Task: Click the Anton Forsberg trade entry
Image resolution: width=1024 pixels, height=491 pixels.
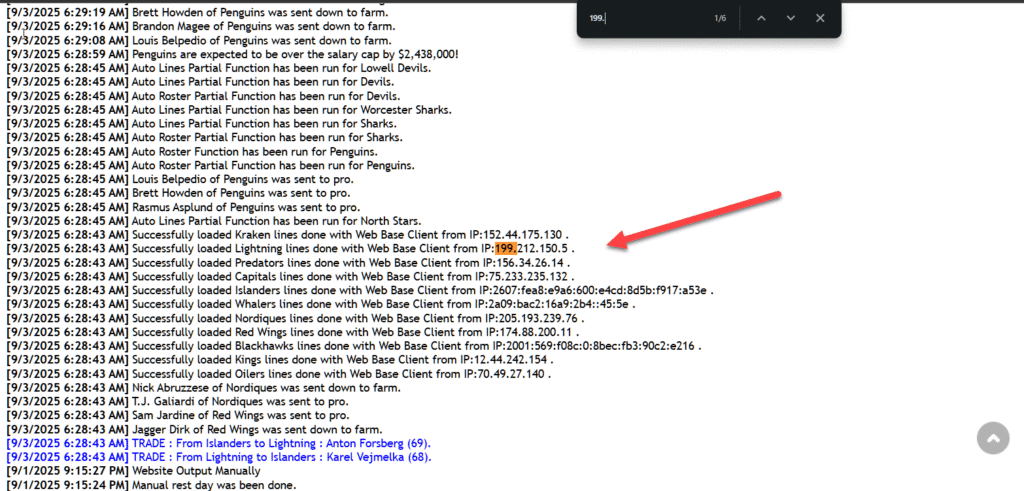Action: click(x=268, y=443)
